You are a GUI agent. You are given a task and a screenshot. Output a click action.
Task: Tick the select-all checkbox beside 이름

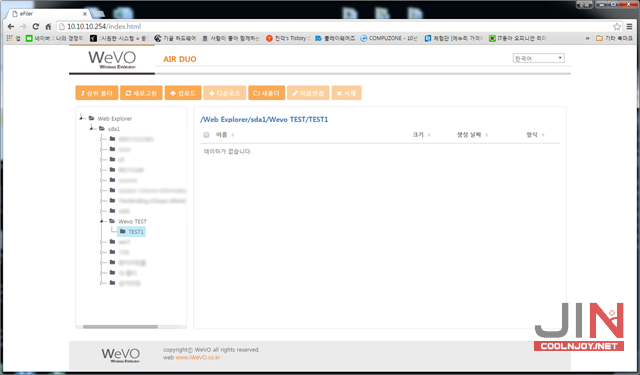point(206,135)
